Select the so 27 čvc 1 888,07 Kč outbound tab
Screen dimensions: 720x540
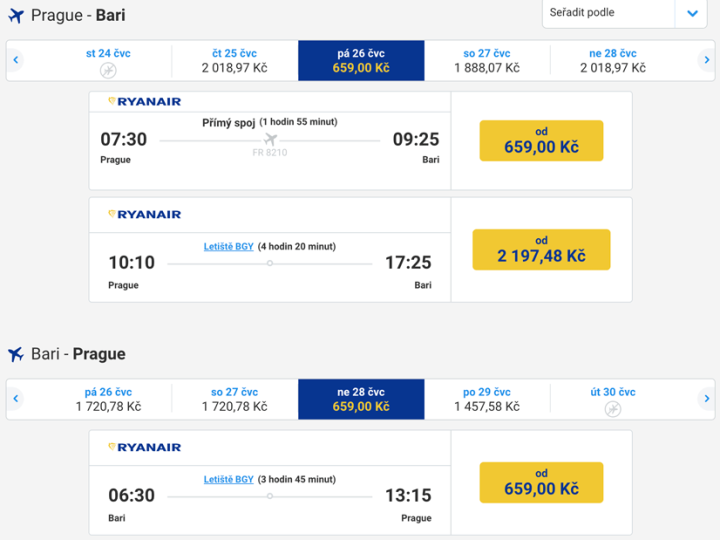(487, 60)
